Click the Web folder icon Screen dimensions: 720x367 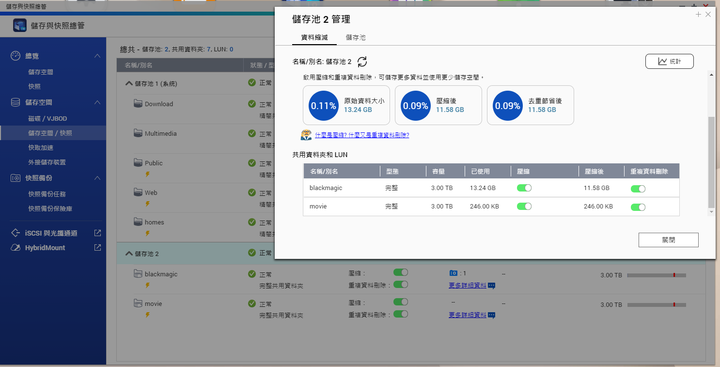[138, 192]
